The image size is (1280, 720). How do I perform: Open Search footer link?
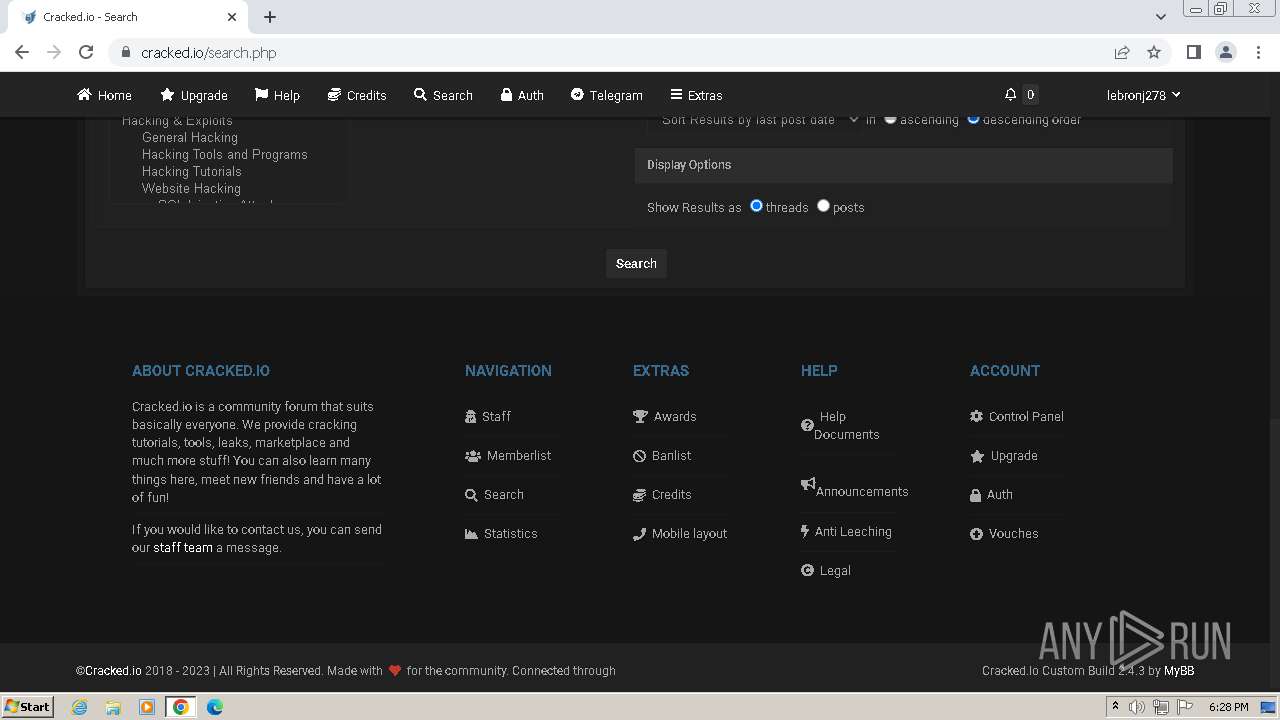[504, 494]
